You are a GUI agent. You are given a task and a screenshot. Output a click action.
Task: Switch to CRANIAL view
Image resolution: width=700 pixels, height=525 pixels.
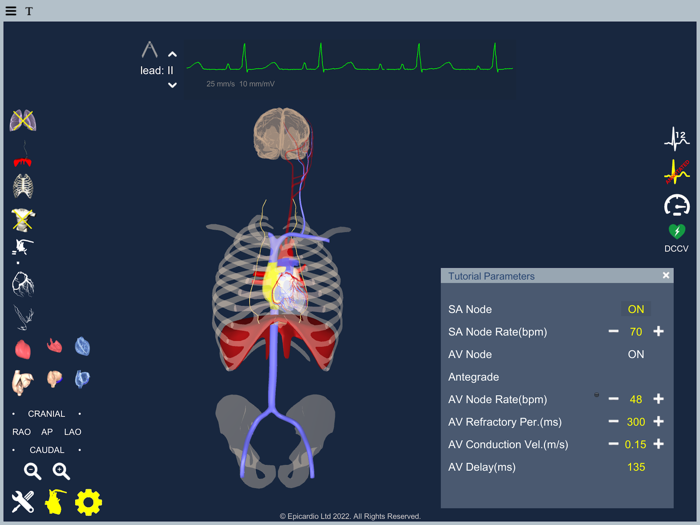(x=46, y=414)
